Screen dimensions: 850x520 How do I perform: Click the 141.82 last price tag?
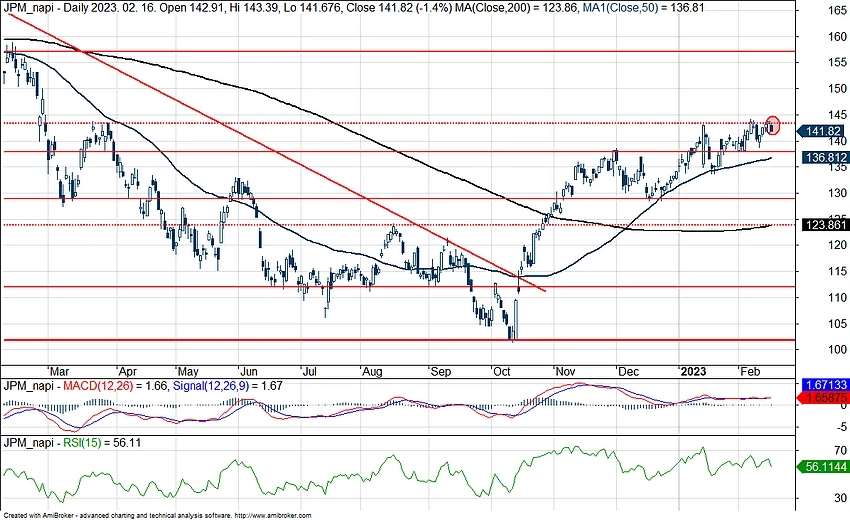pos(820,131)
